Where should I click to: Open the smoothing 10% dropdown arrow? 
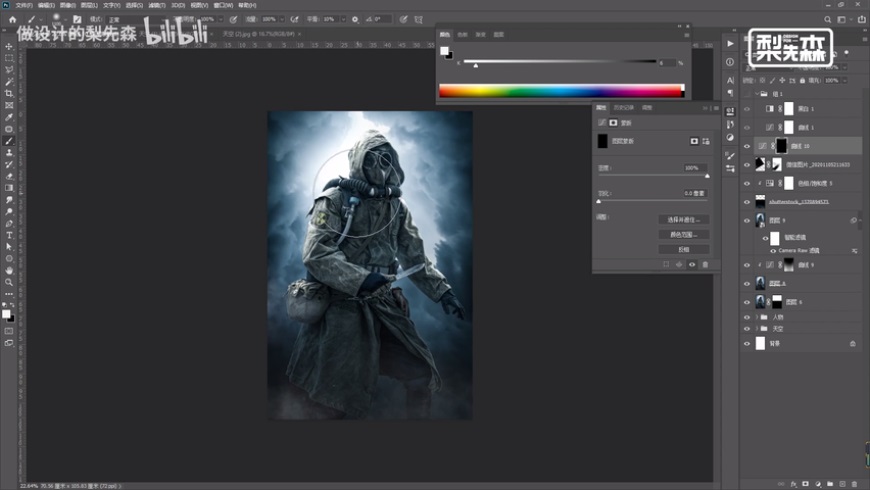coord(343,19)
